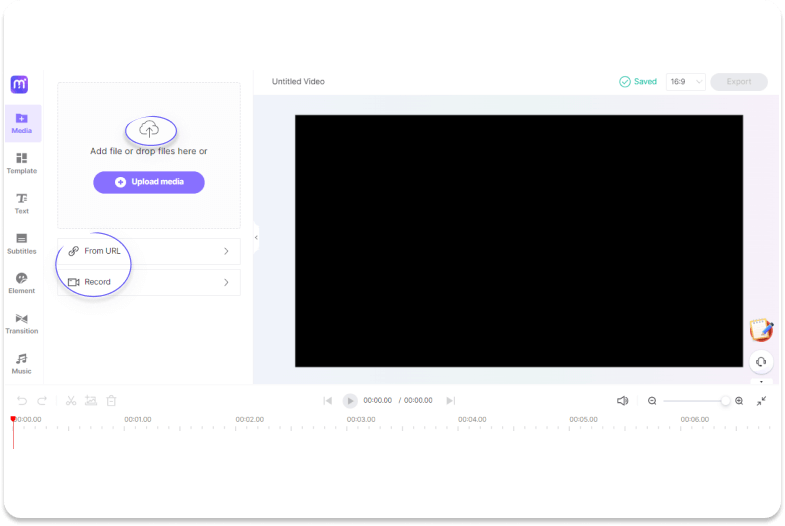Image resolution: width=785 pixels, height=526 pixels.
Task: Open the headset support icon
Action: coord(761,362)
